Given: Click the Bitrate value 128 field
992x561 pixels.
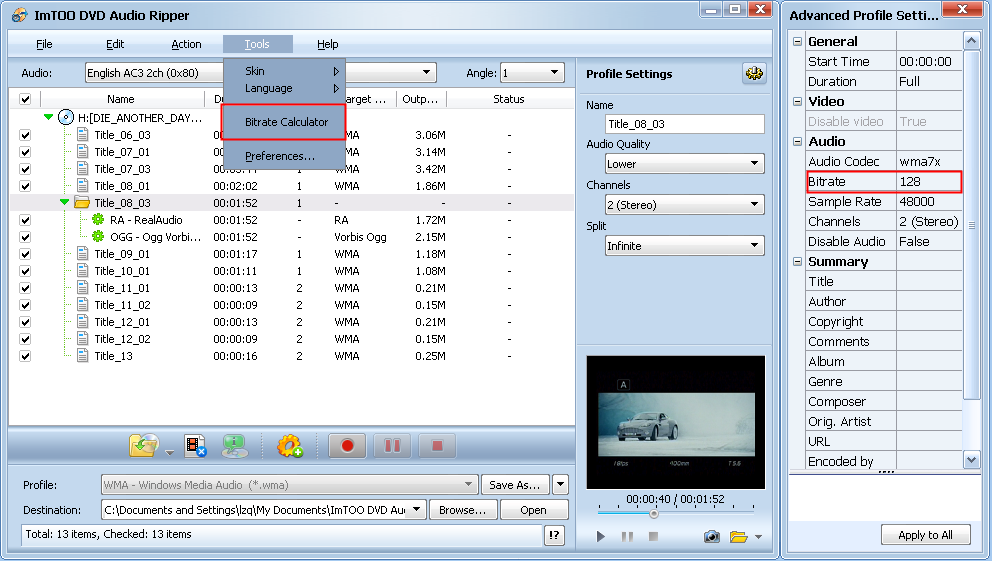Looking at the screenshot, I should click(x=929, y=182).
